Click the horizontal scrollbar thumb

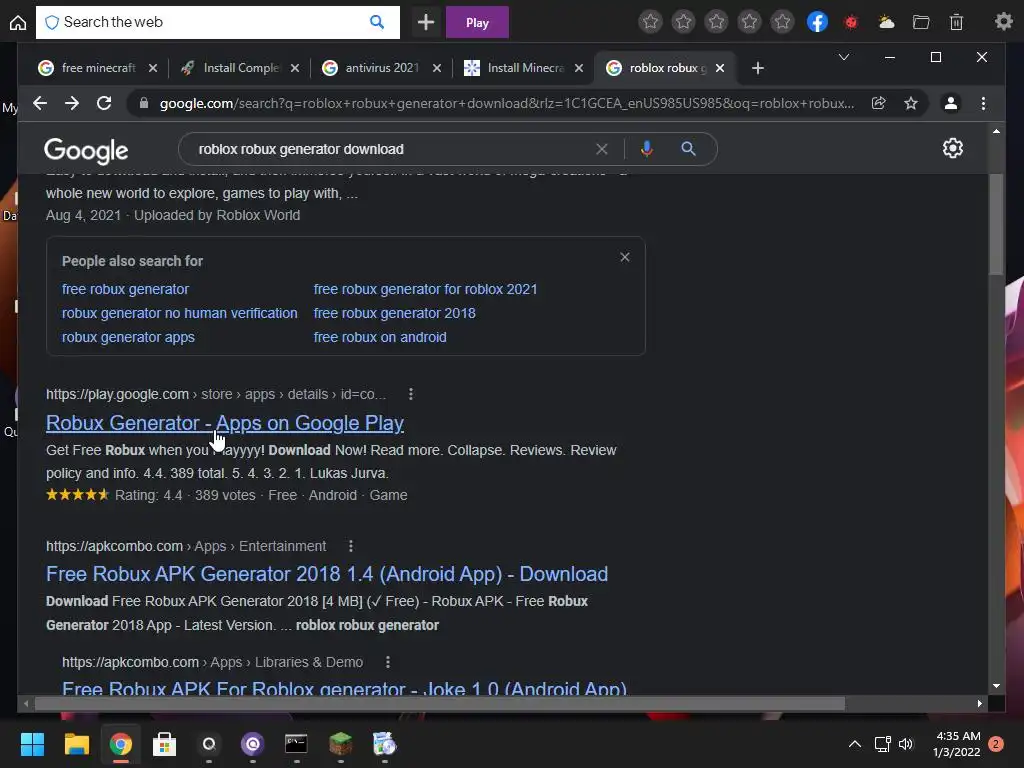tap(440, 703)
